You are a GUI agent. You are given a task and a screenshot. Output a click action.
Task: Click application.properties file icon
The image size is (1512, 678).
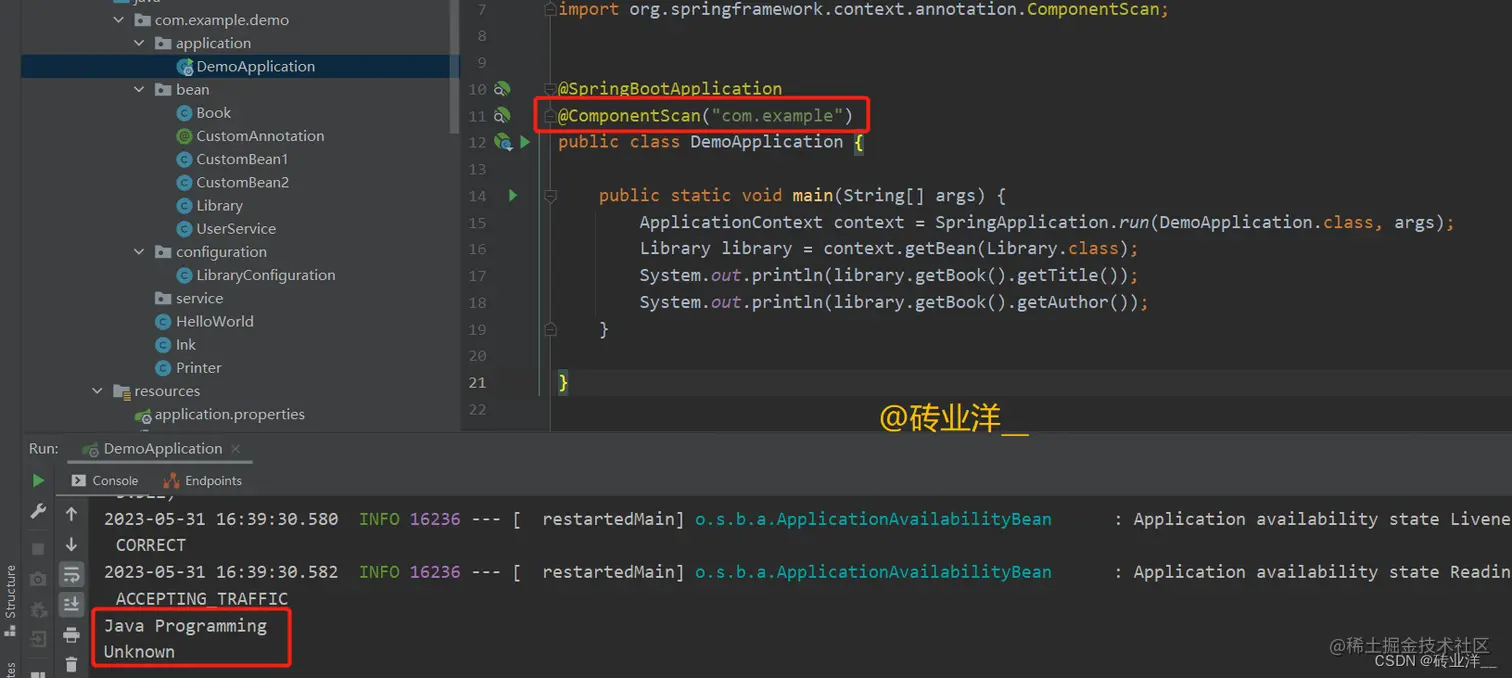coord(143,414)
